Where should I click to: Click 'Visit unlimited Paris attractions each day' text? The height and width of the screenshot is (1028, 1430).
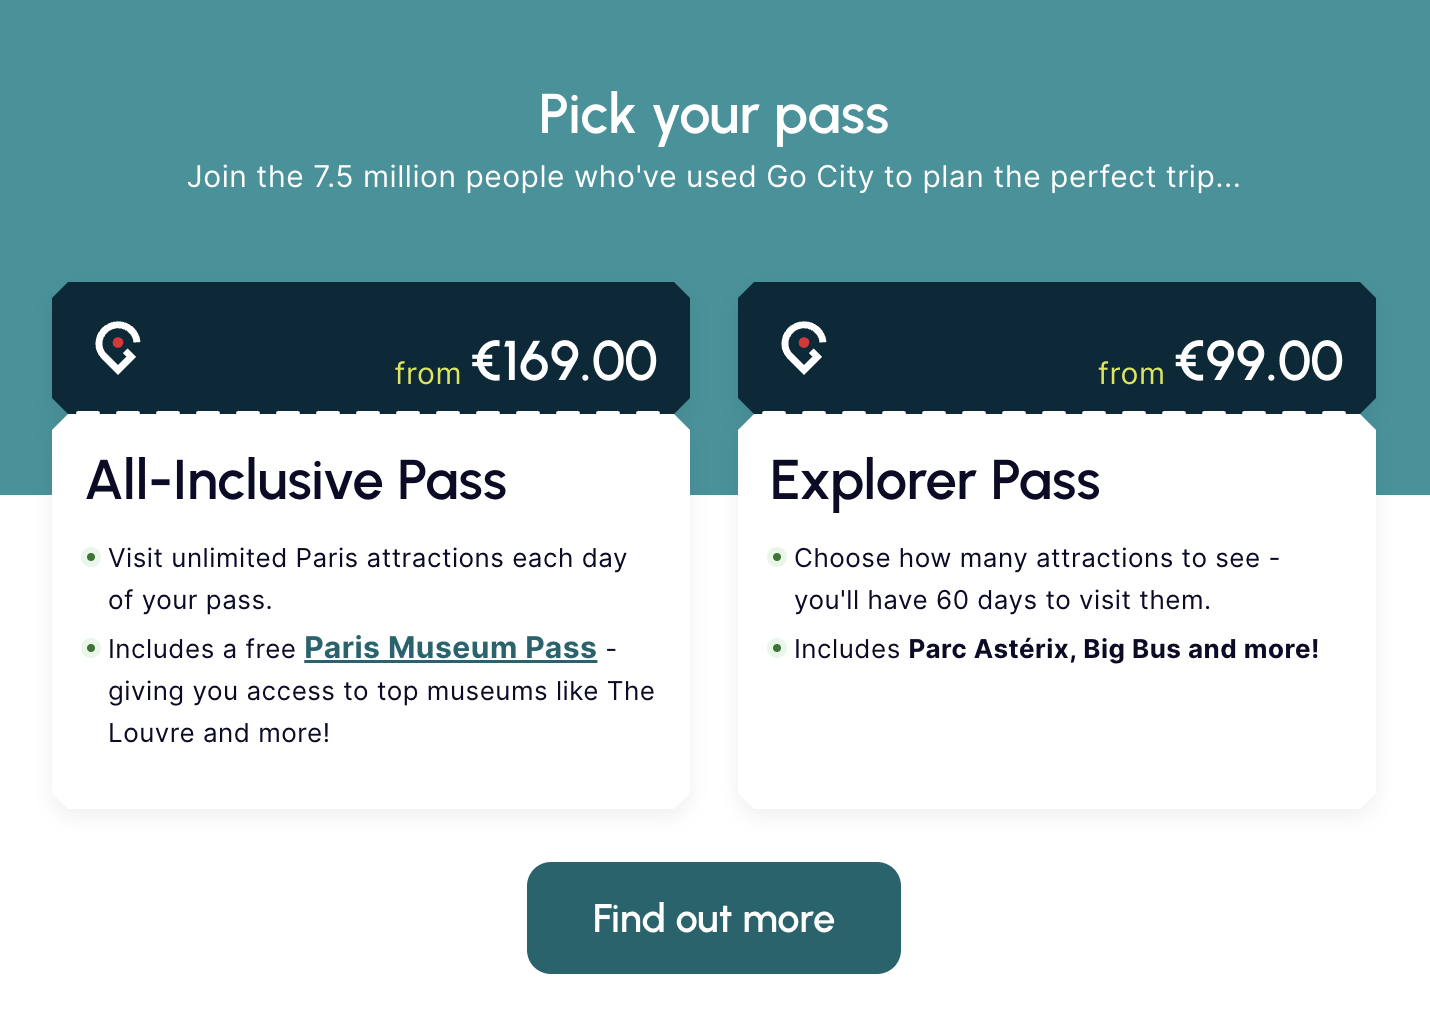point(367,558)
